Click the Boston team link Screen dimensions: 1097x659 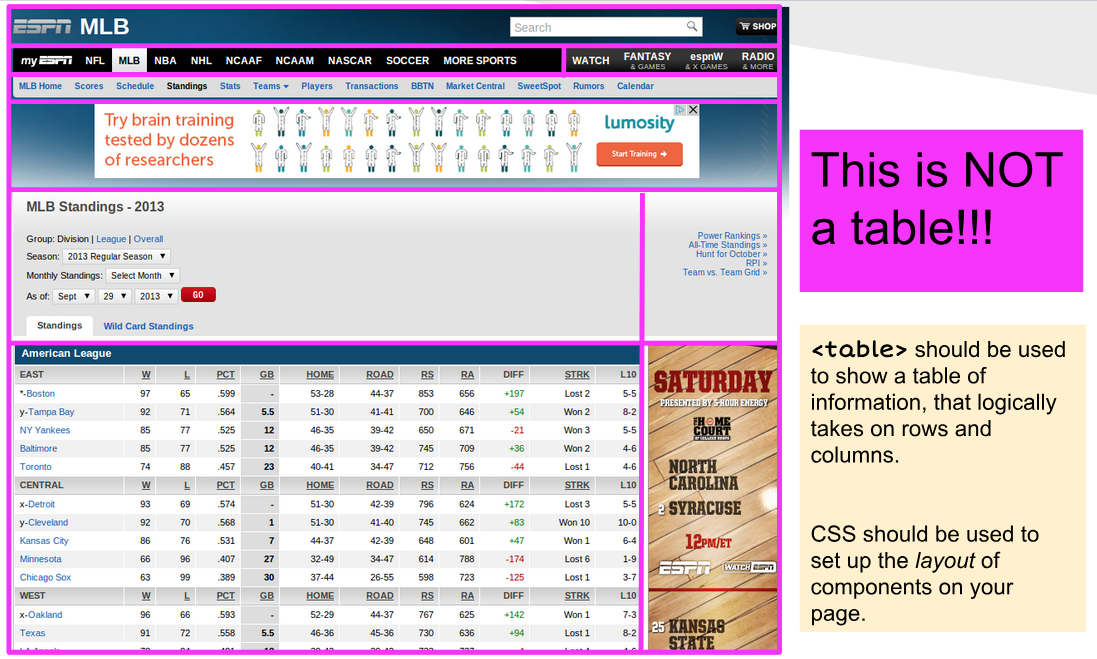coord(40,394)
